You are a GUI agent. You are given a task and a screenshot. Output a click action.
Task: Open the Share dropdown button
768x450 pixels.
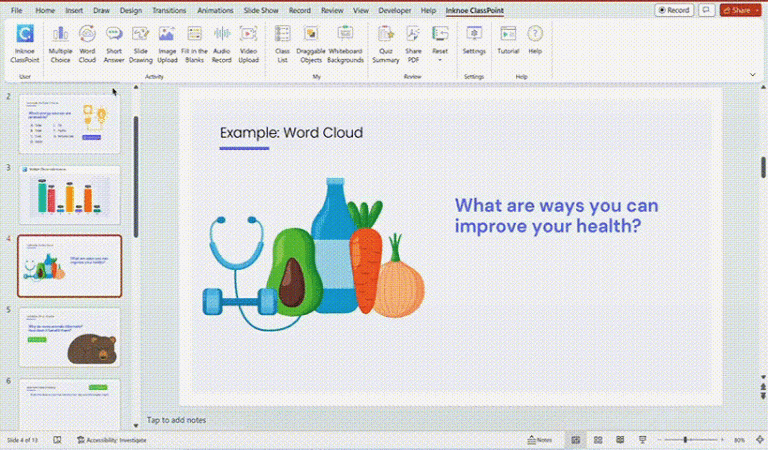click(740, 10)
